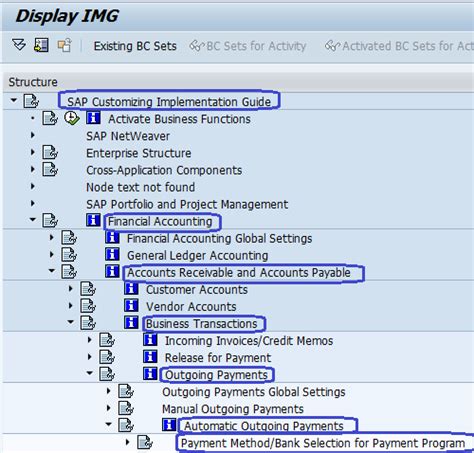The width and height of the screenshot is (474, 453).
Task: Click the document icon beside Enterprise Structure
Action: [x=50, y=153]
